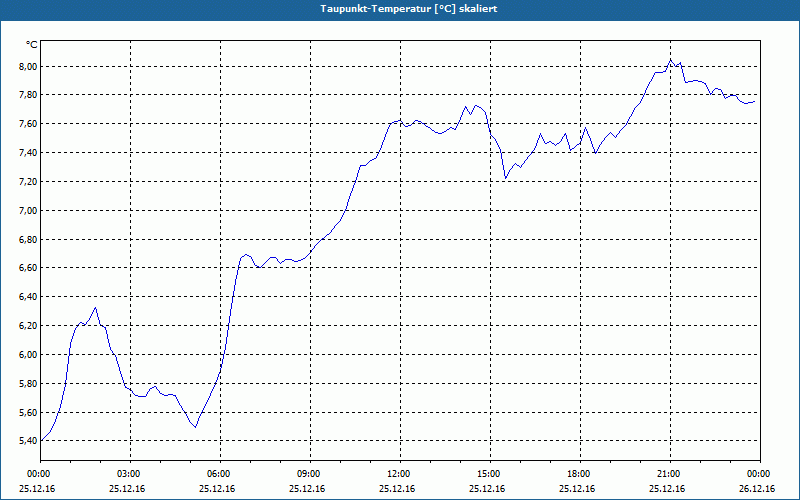The image size is (800, 500).
Task: Select the 6,20 y-axis value
Action: pos(29,326)
